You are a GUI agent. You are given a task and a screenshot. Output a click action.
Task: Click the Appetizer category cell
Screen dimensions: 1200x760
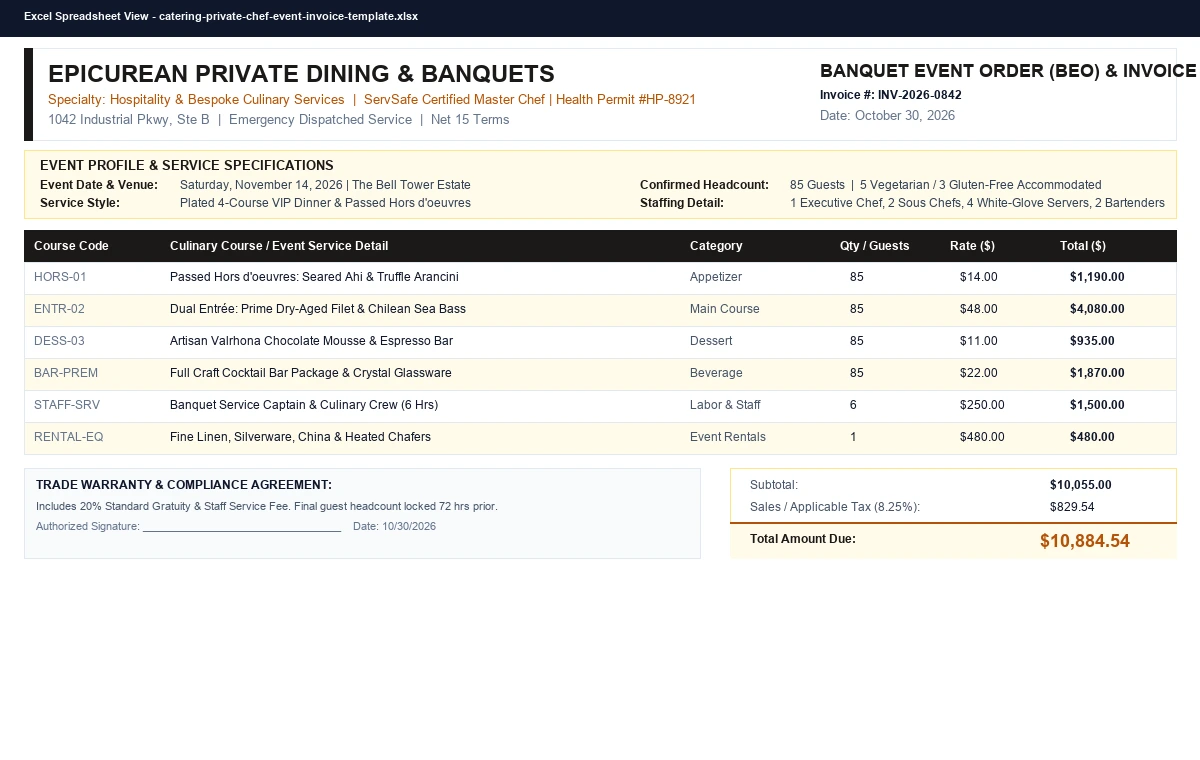pos(716,277)
